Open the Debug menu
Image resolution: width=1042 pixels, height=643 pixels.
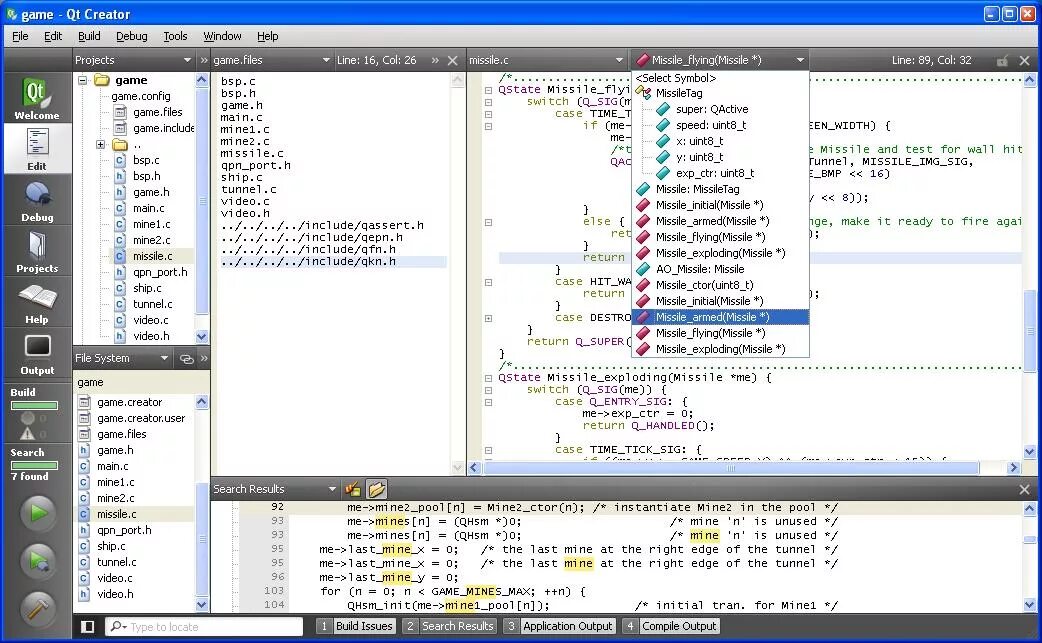click(x=132, y=36)
